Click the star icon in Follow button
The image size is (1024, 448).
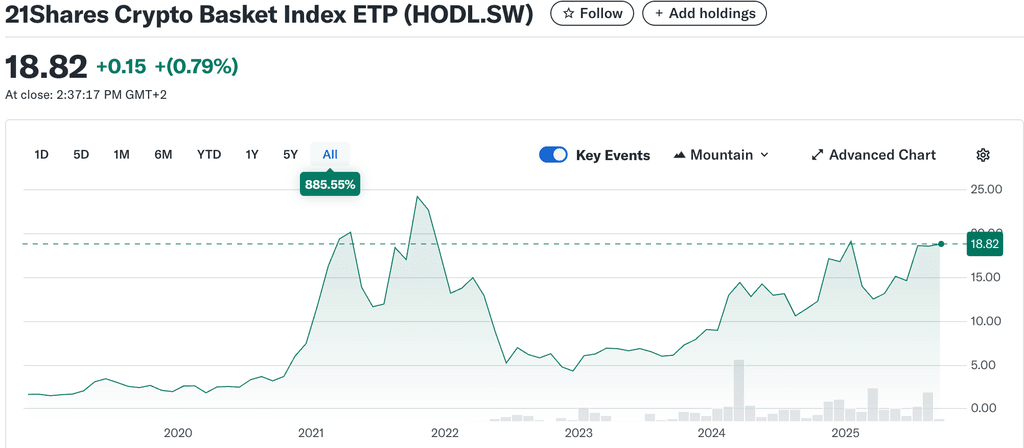tap(568, 13)
